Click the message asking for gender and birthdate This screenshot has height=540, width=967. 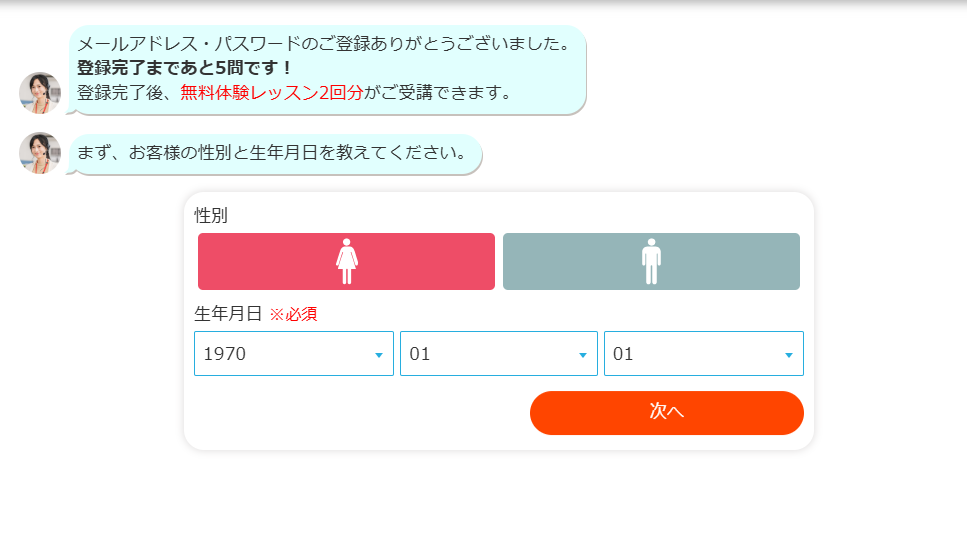tap(272, 153)
